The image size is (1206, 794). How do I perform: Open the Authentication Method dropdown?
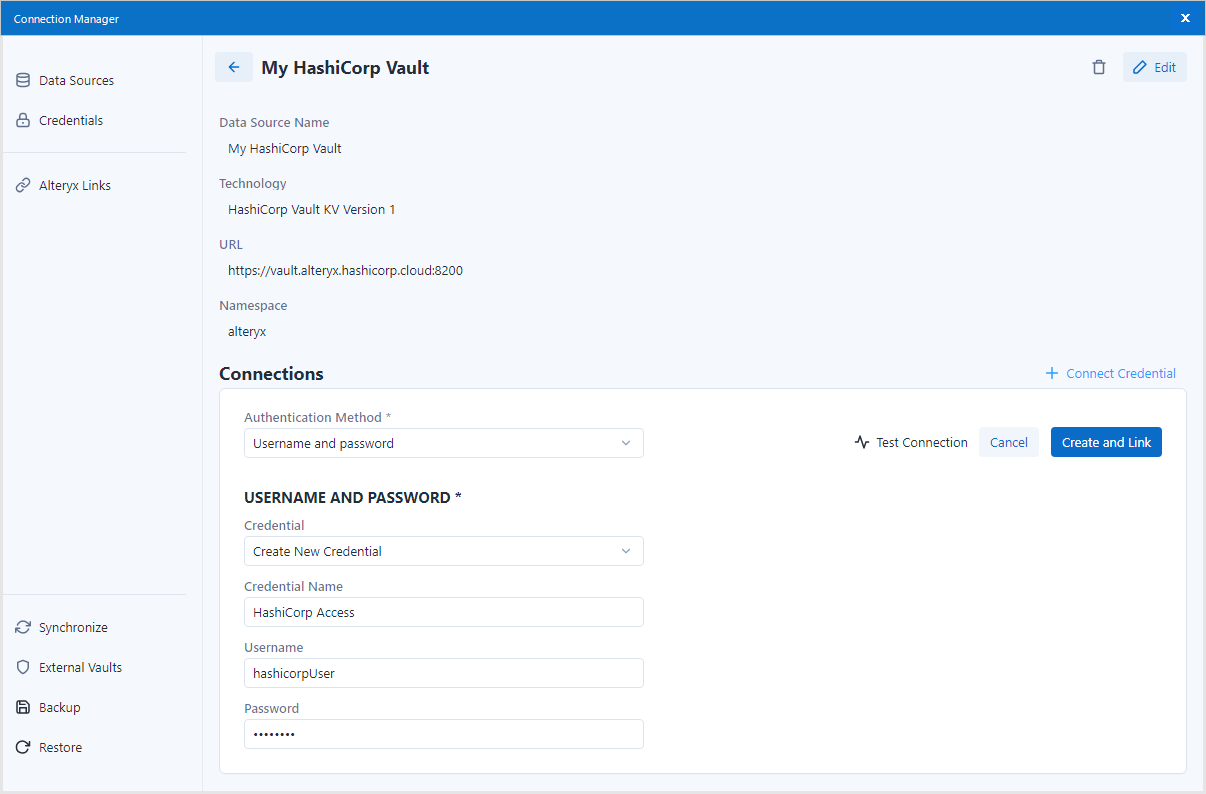pos(443,443)
